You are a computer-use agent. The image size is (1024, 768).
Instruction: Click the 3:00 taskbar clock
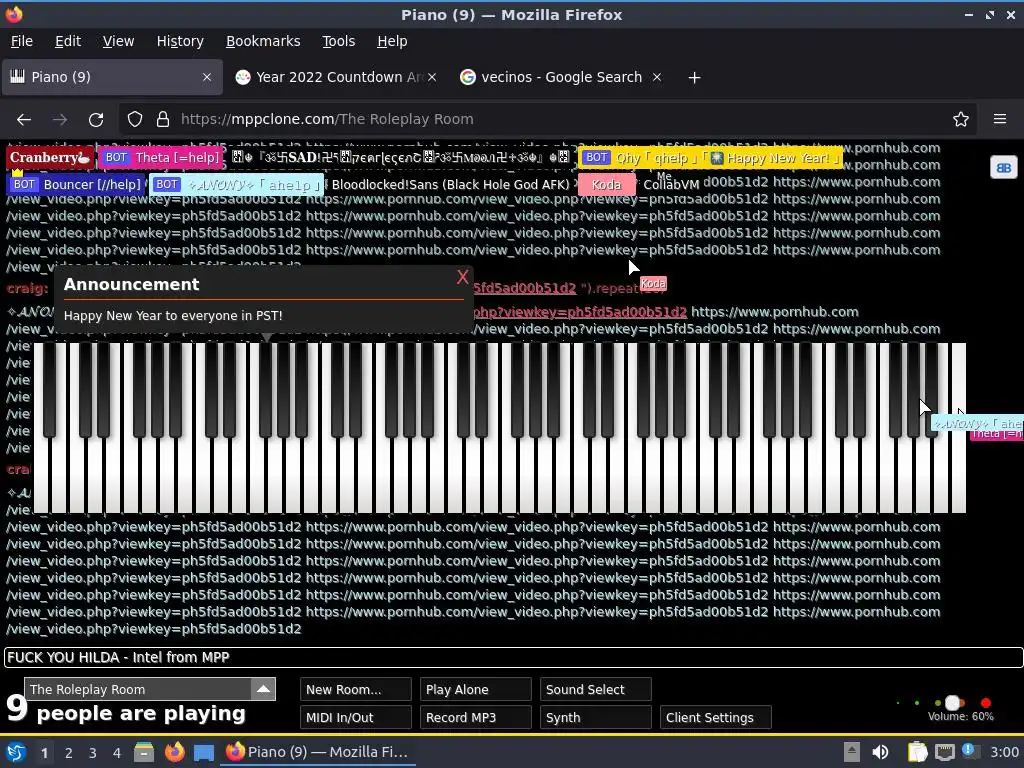point(1004,752)
